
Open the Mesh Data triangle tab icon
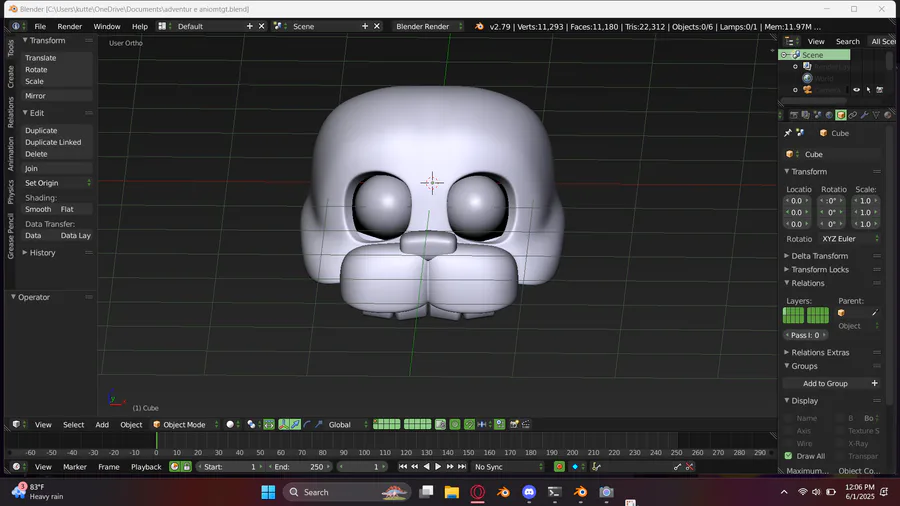click(x=876, y=115)
